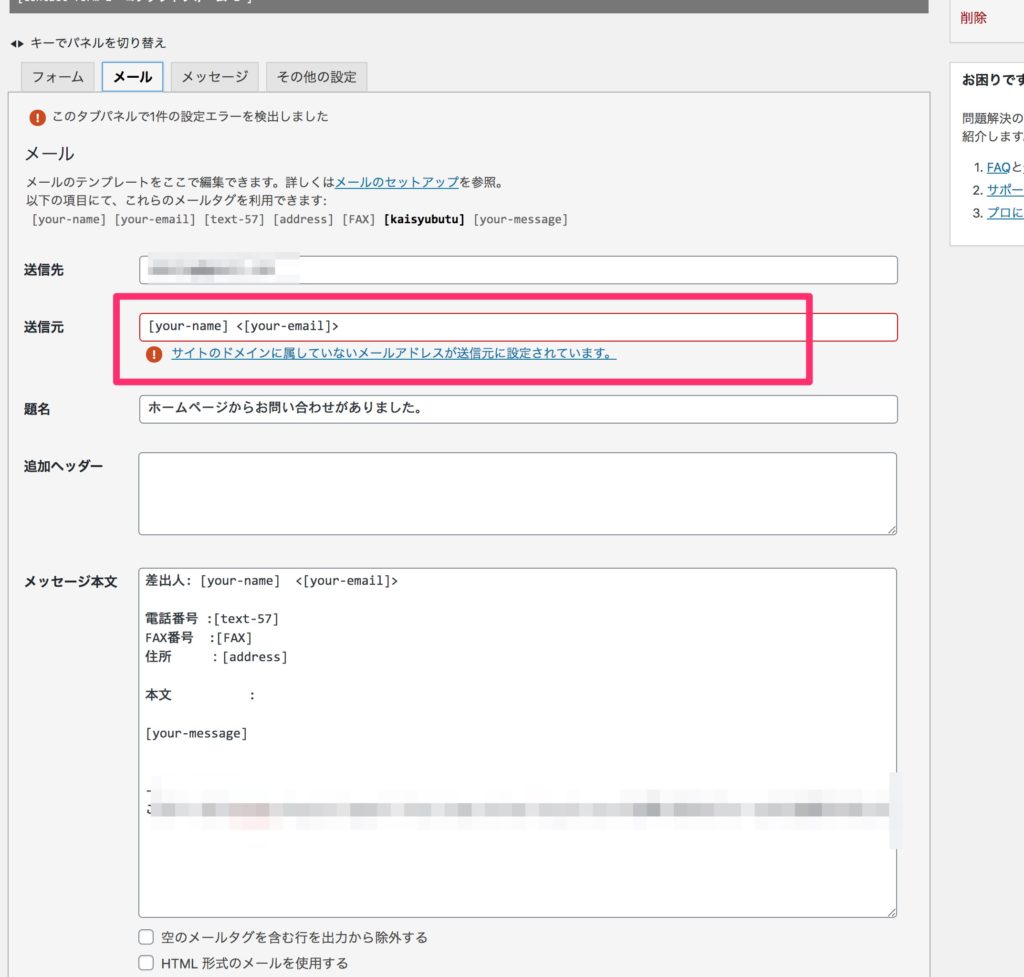This screenshot has width=1024, height=977.
Task: Click the [kaisyubutu] mail tag
Action: 424,219
